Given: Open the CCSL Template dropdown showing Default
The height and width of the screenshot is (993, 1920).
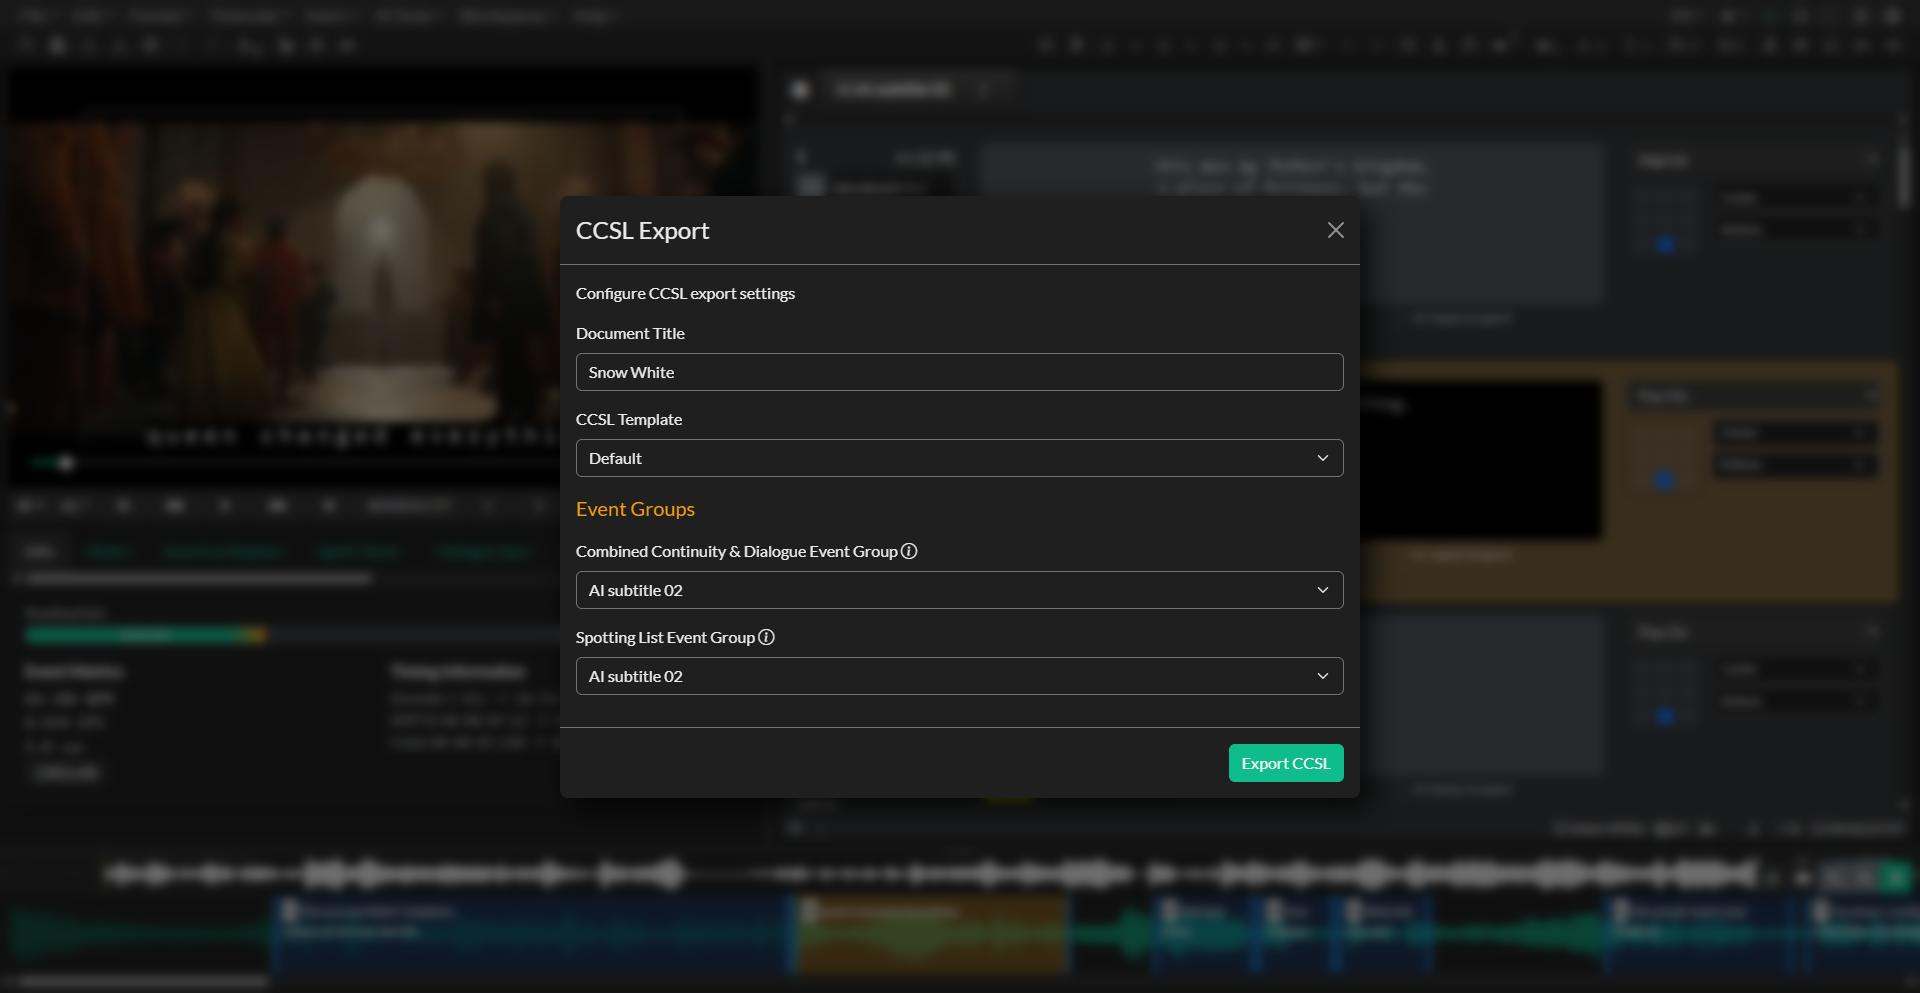Looking at the screenshot, I should (x=959, y=458).
